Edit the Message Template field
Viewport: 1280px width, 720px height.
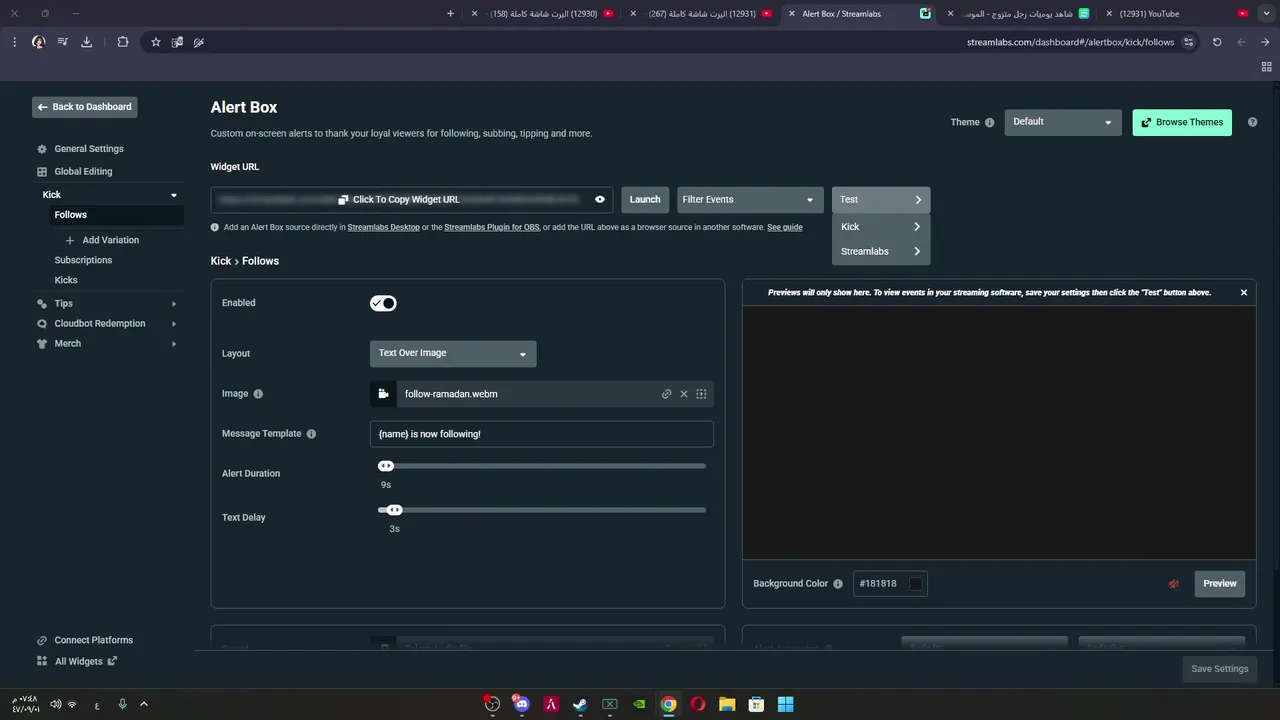tap(542, 434)
